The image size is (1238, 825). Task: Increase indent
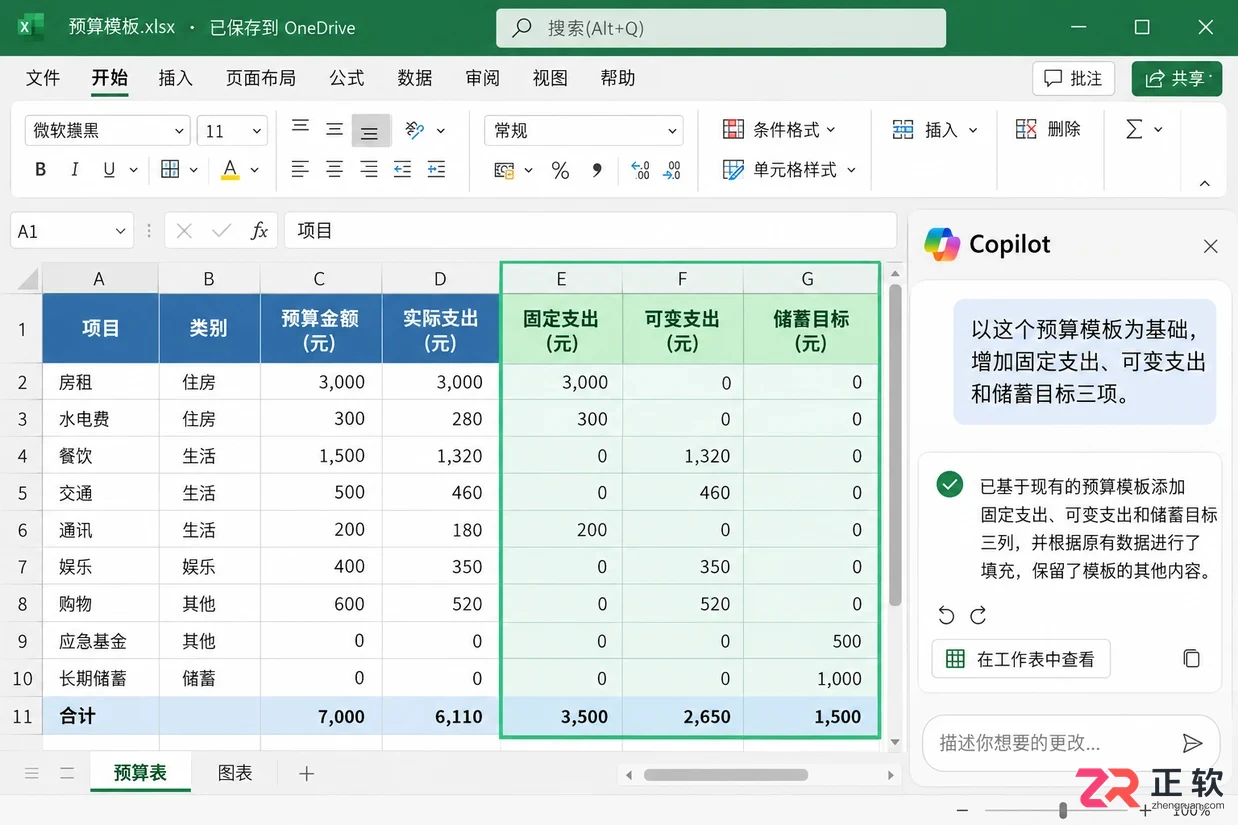436,170
